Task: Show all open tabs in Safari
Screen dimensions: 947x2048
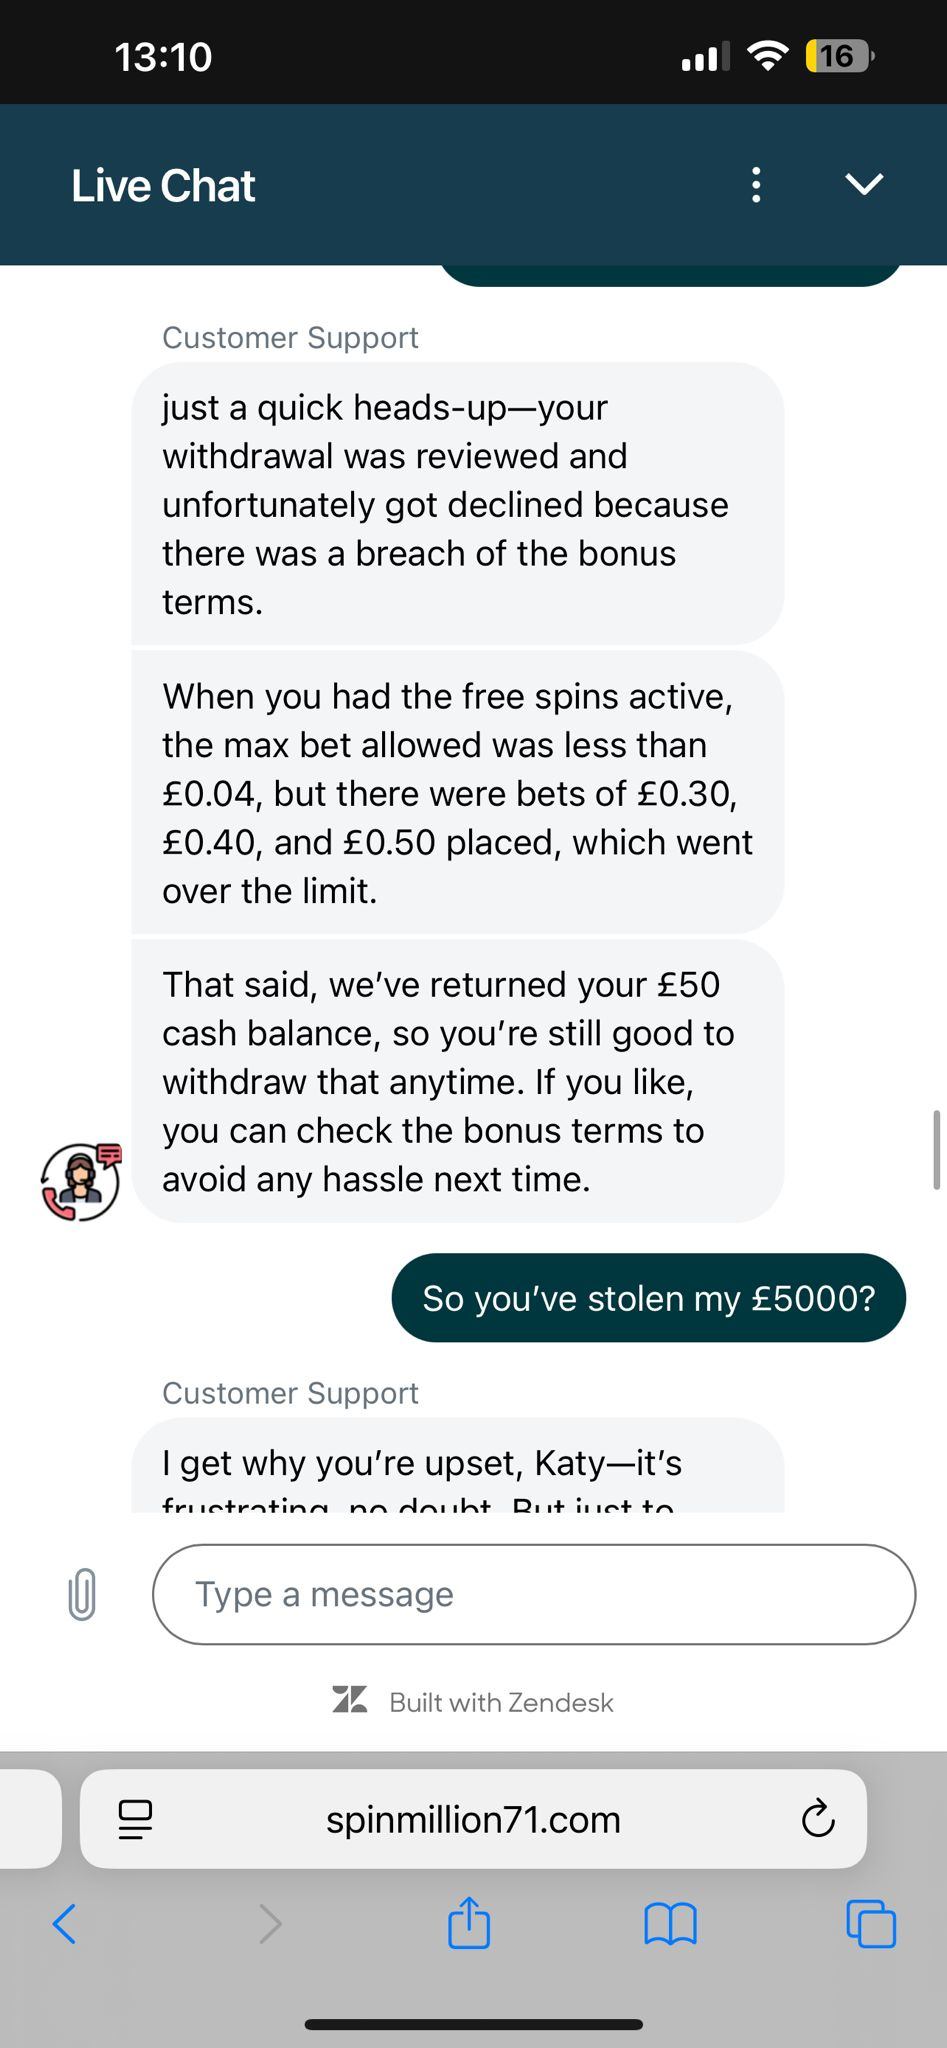Action: click(871, 1923)
